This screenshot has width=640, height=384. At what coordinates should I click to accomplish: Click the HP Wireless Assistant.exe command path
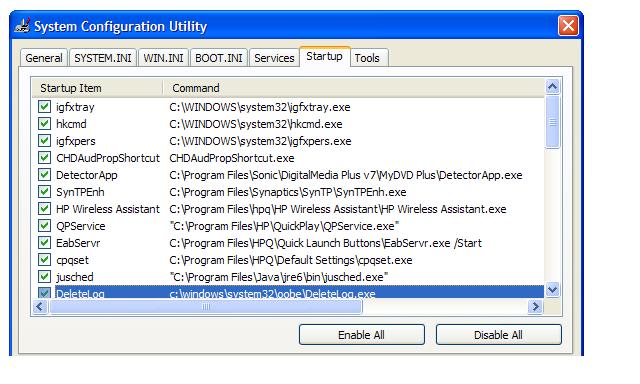[338, 209]
